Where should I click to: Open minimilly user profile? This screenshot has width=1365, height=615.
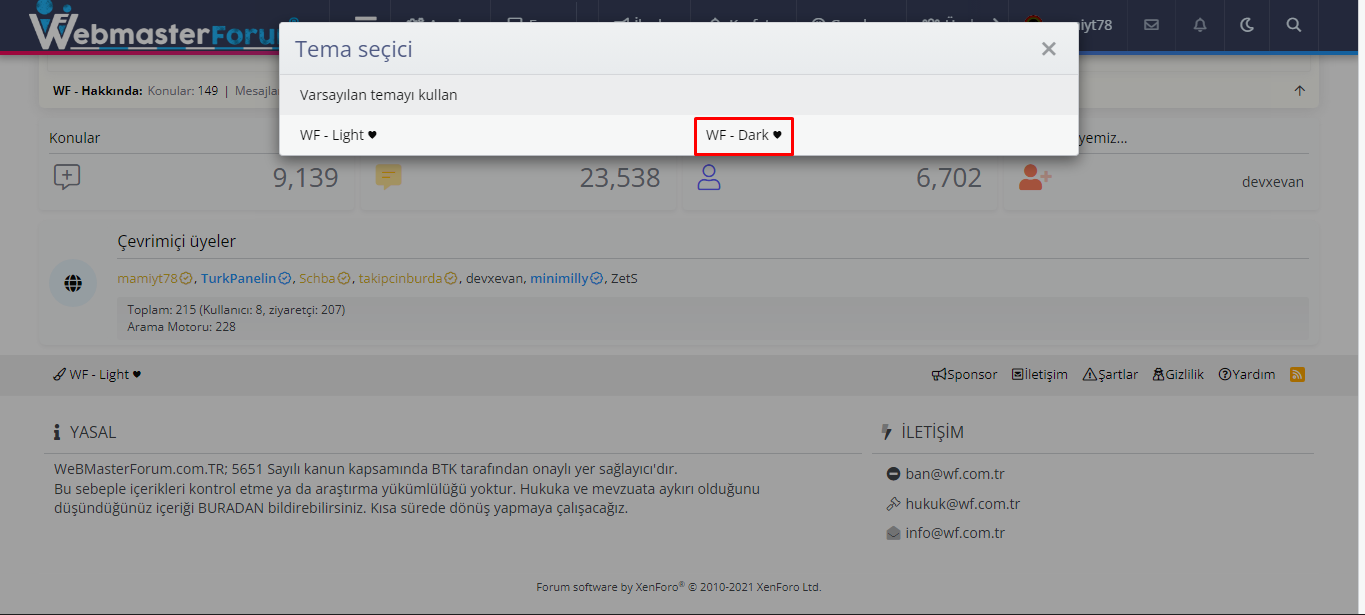[x=559, y=278]
